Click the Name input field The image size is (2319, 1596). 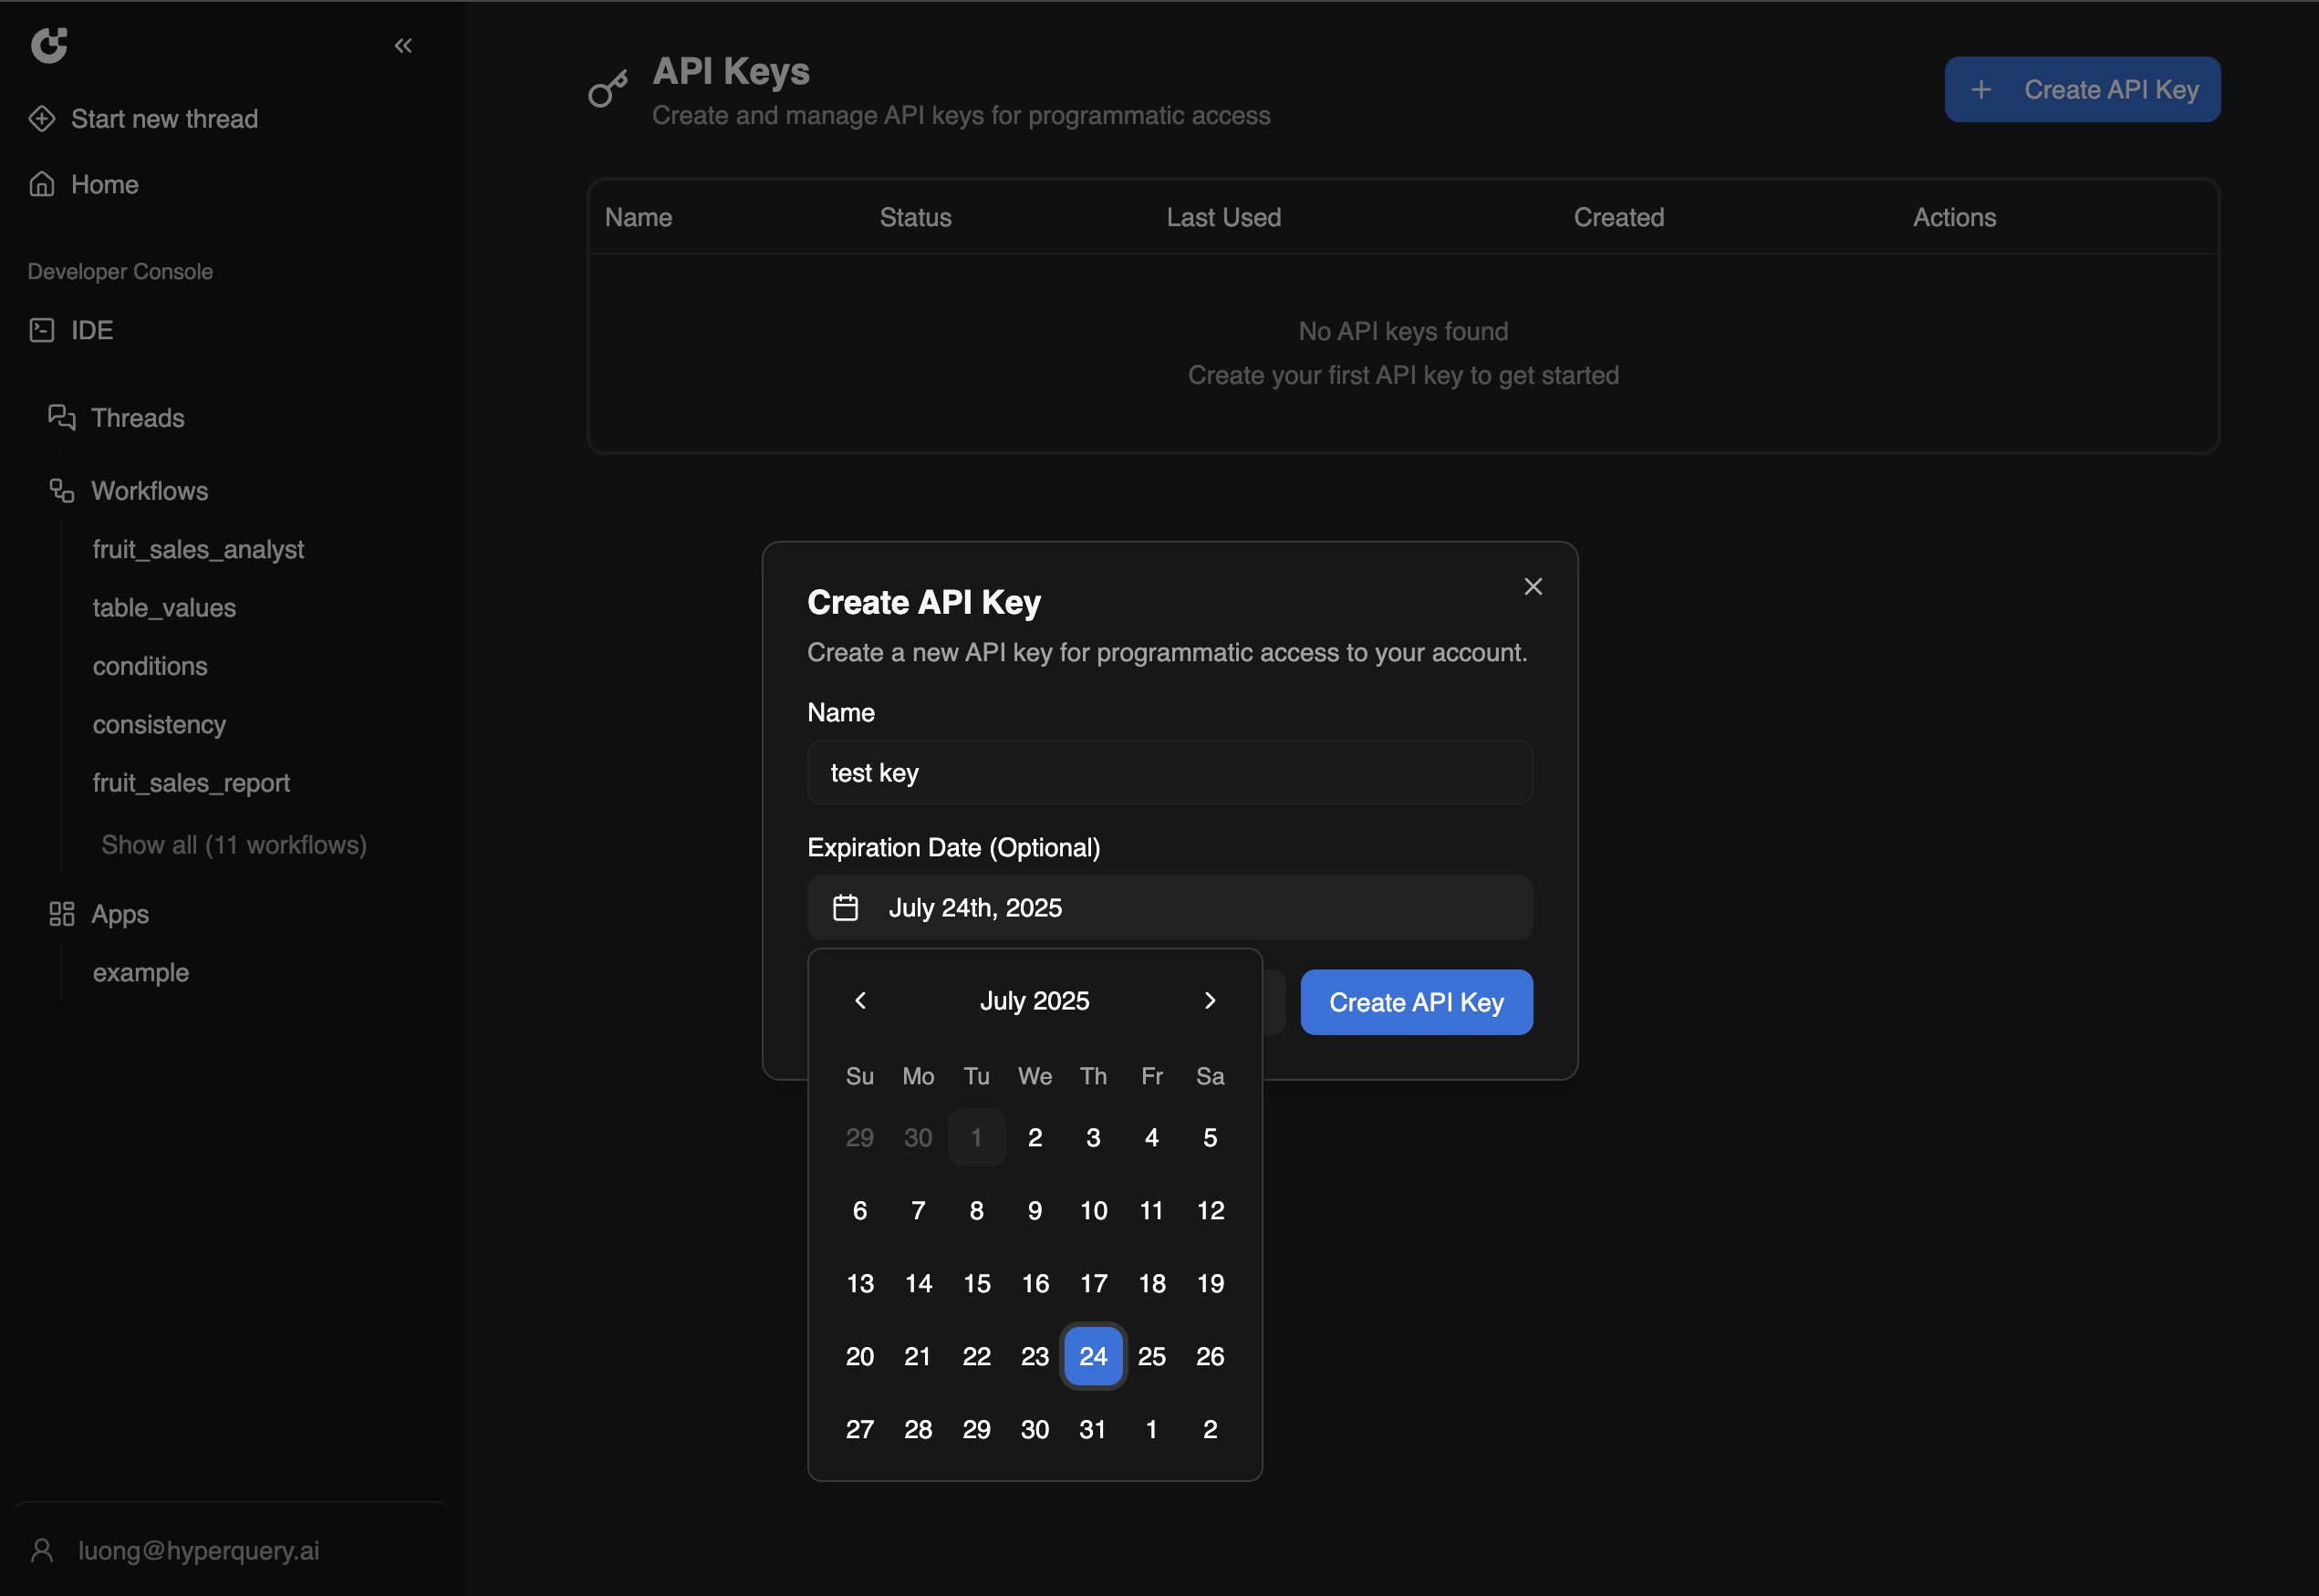1169,772
